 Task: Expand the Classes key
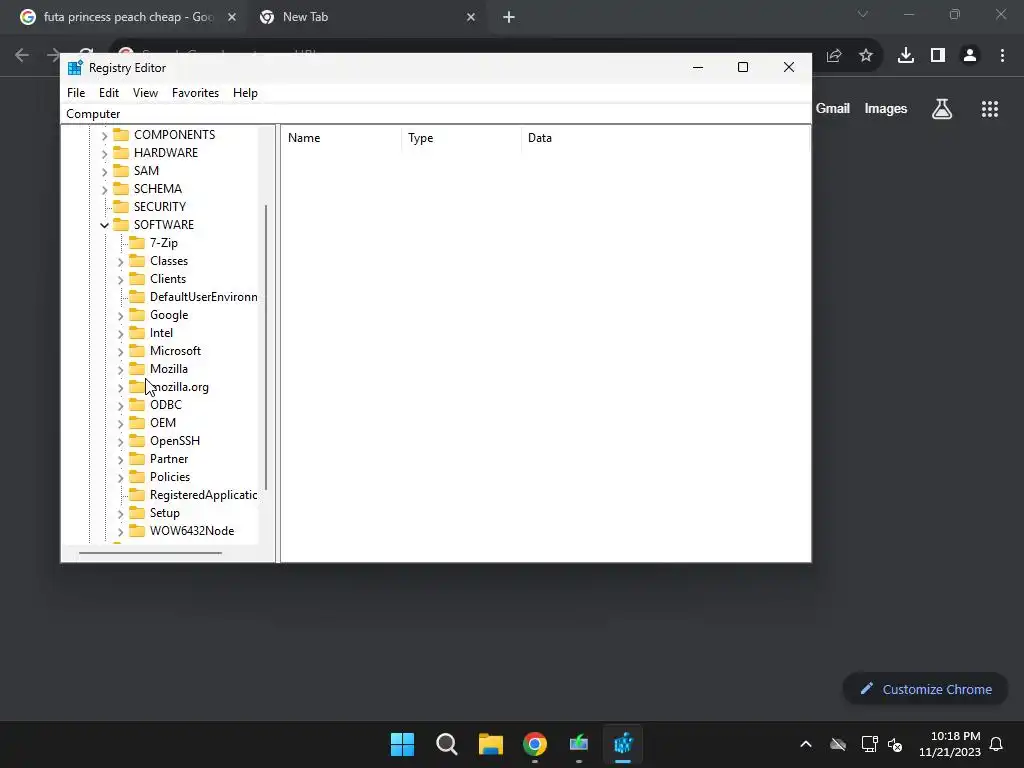tap(120, 261)
